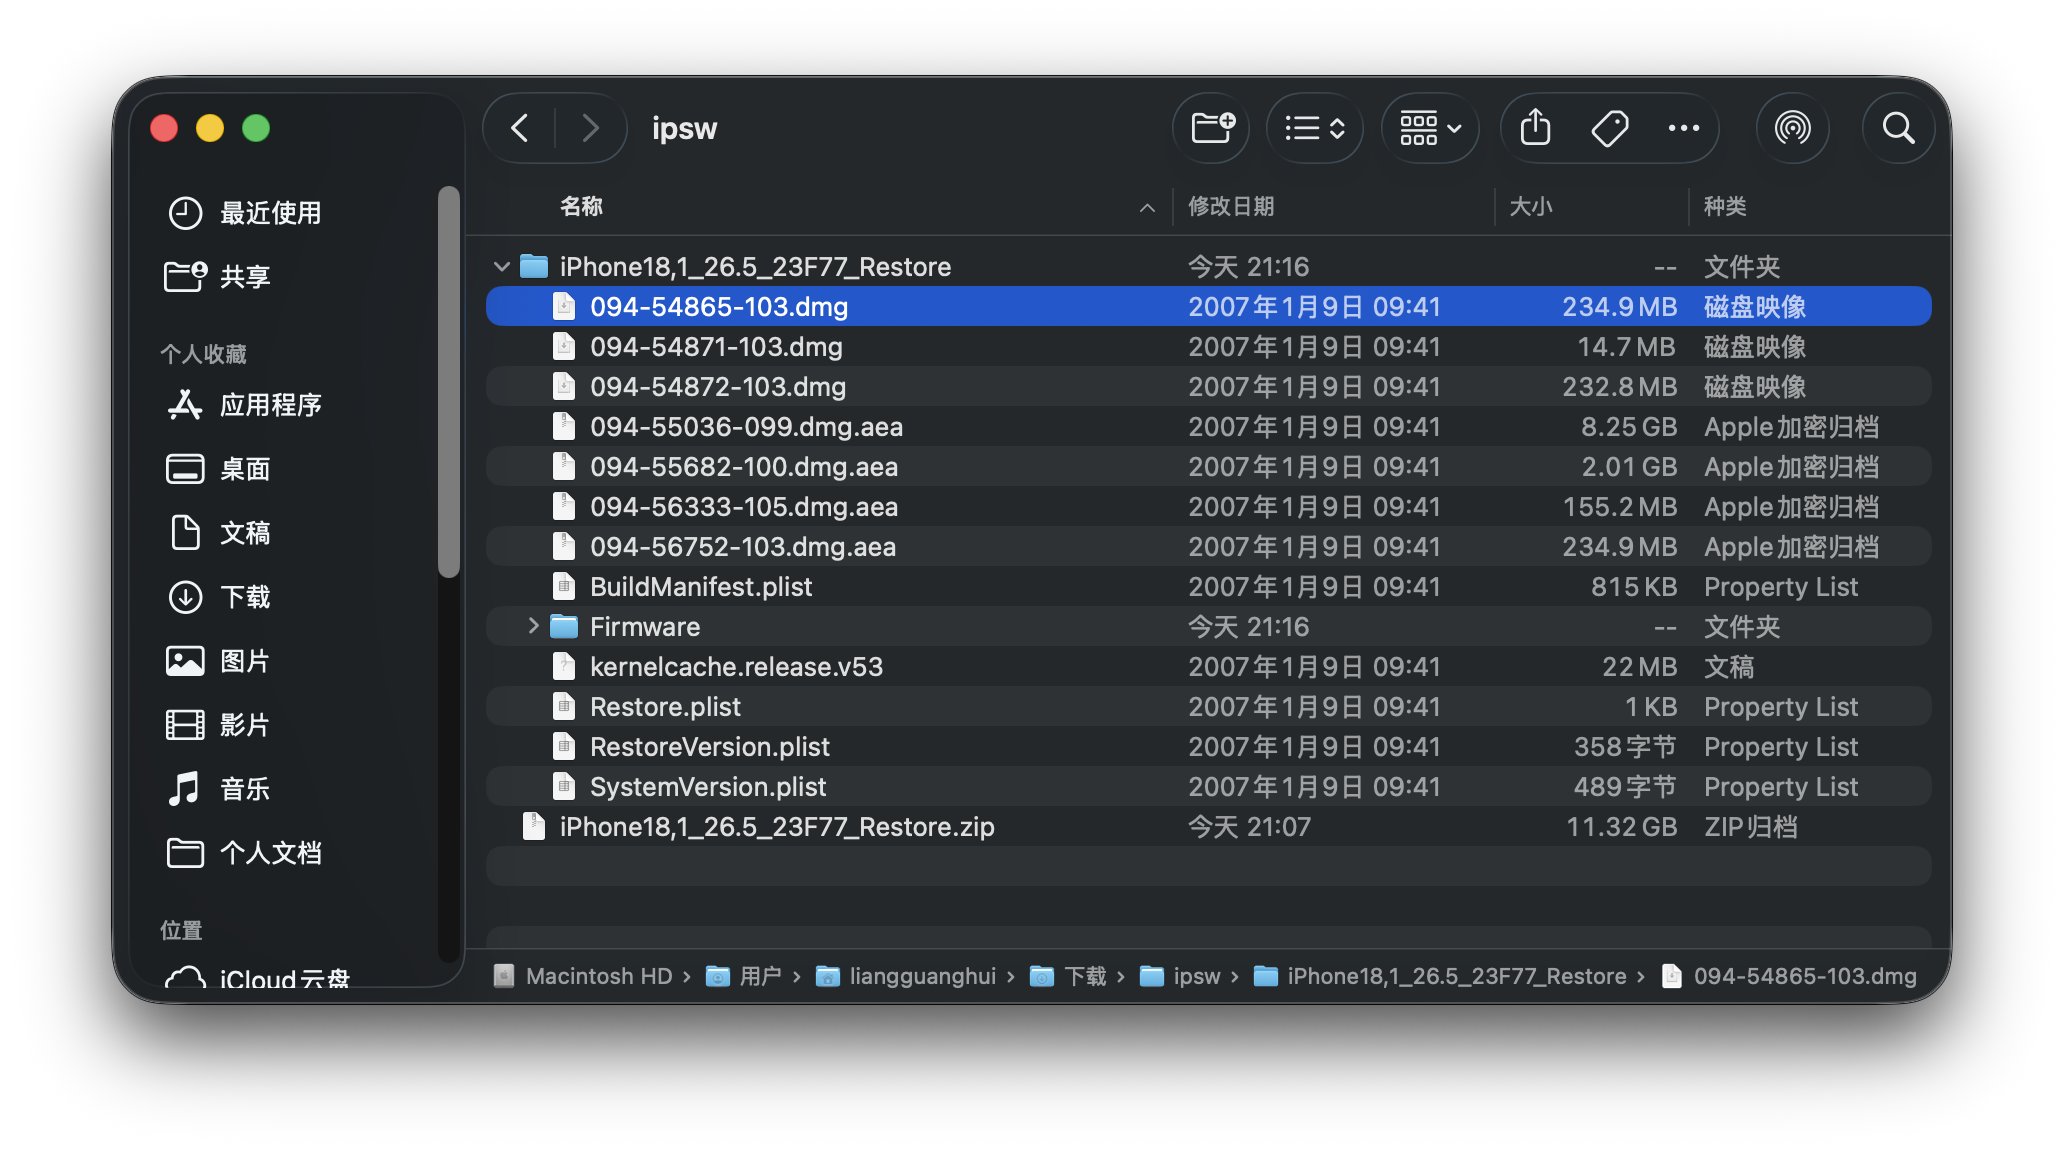Open search with the magnifier icon
2064x1152 pixels.
pyautogui.click(x=1898, y=128)
